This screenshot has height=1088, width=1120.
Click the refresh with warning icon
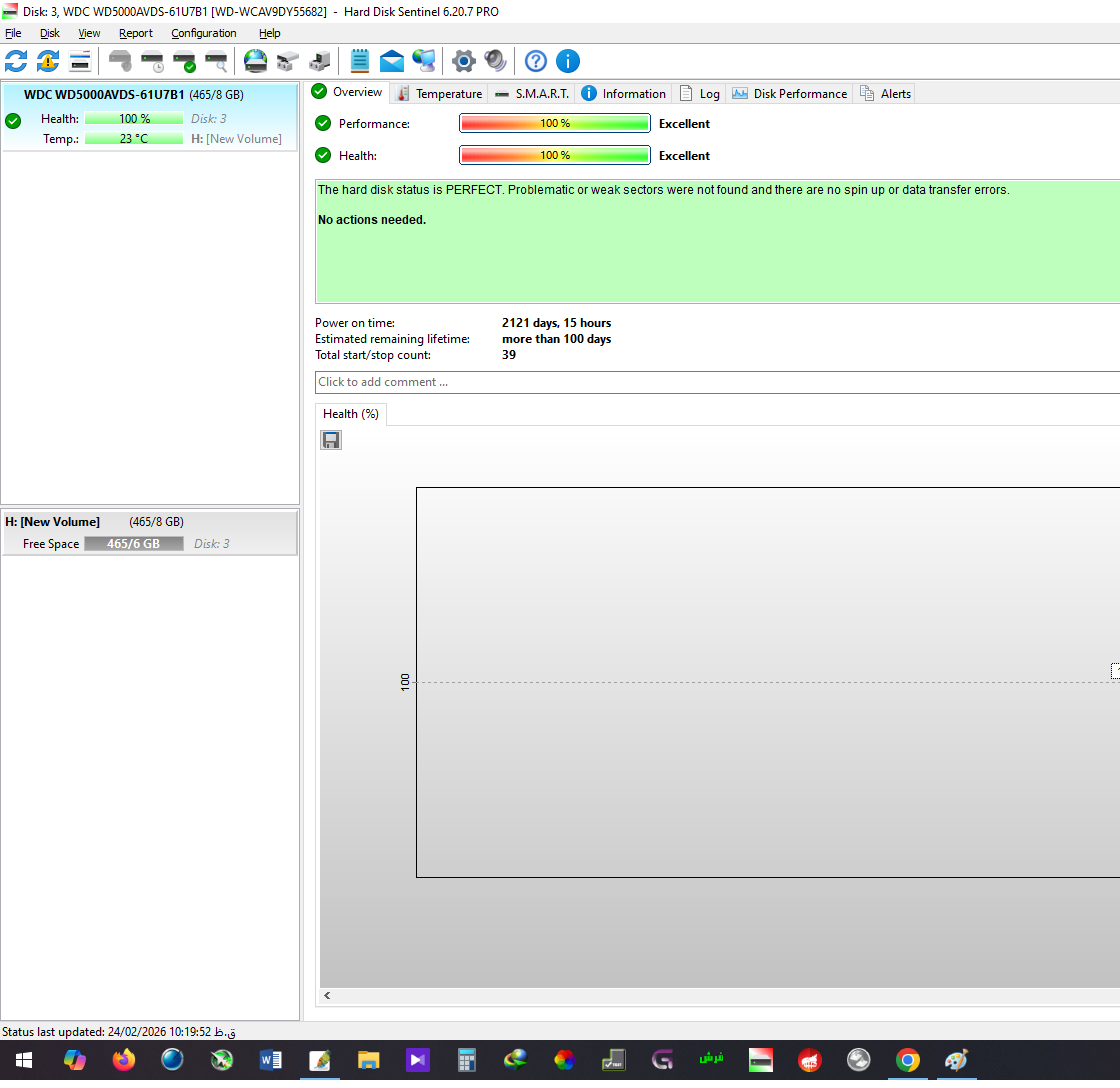pos(48,61)
